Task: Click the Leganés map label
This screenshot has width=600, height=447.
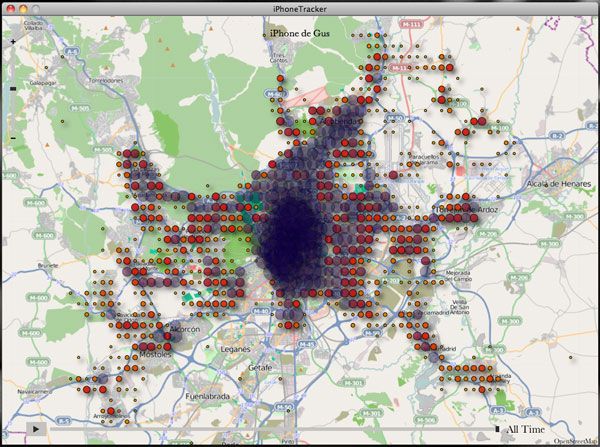Action: (x=235, y=349)
